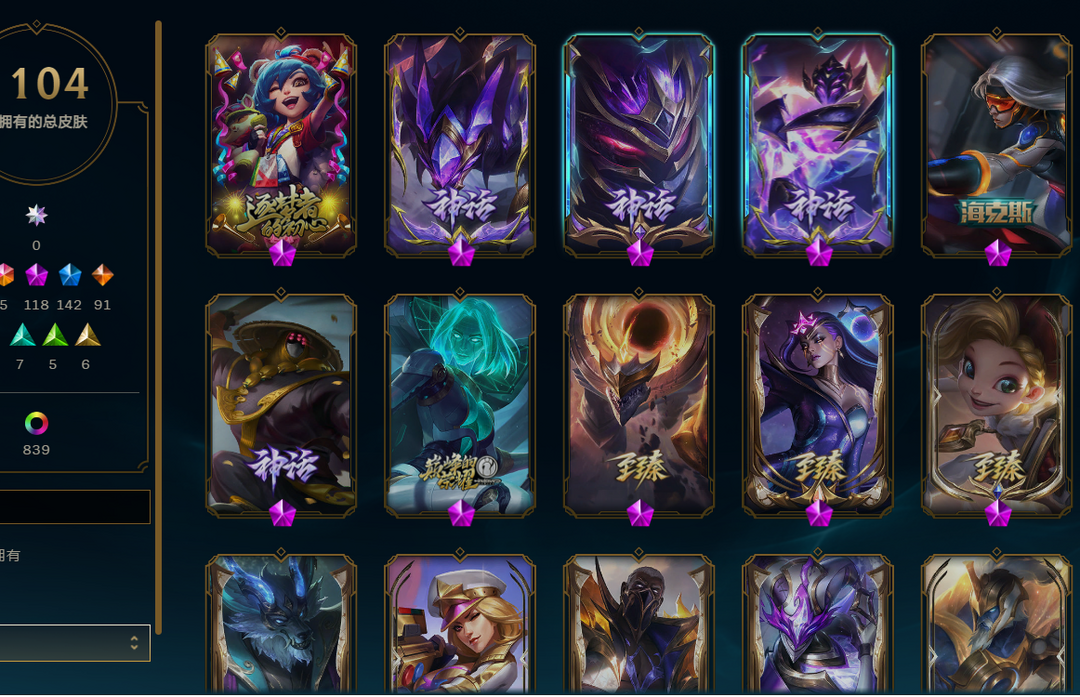This screenshot has height=697, width=1080.
Task: Click the vertical gold scrollbar
Action: 158,327
